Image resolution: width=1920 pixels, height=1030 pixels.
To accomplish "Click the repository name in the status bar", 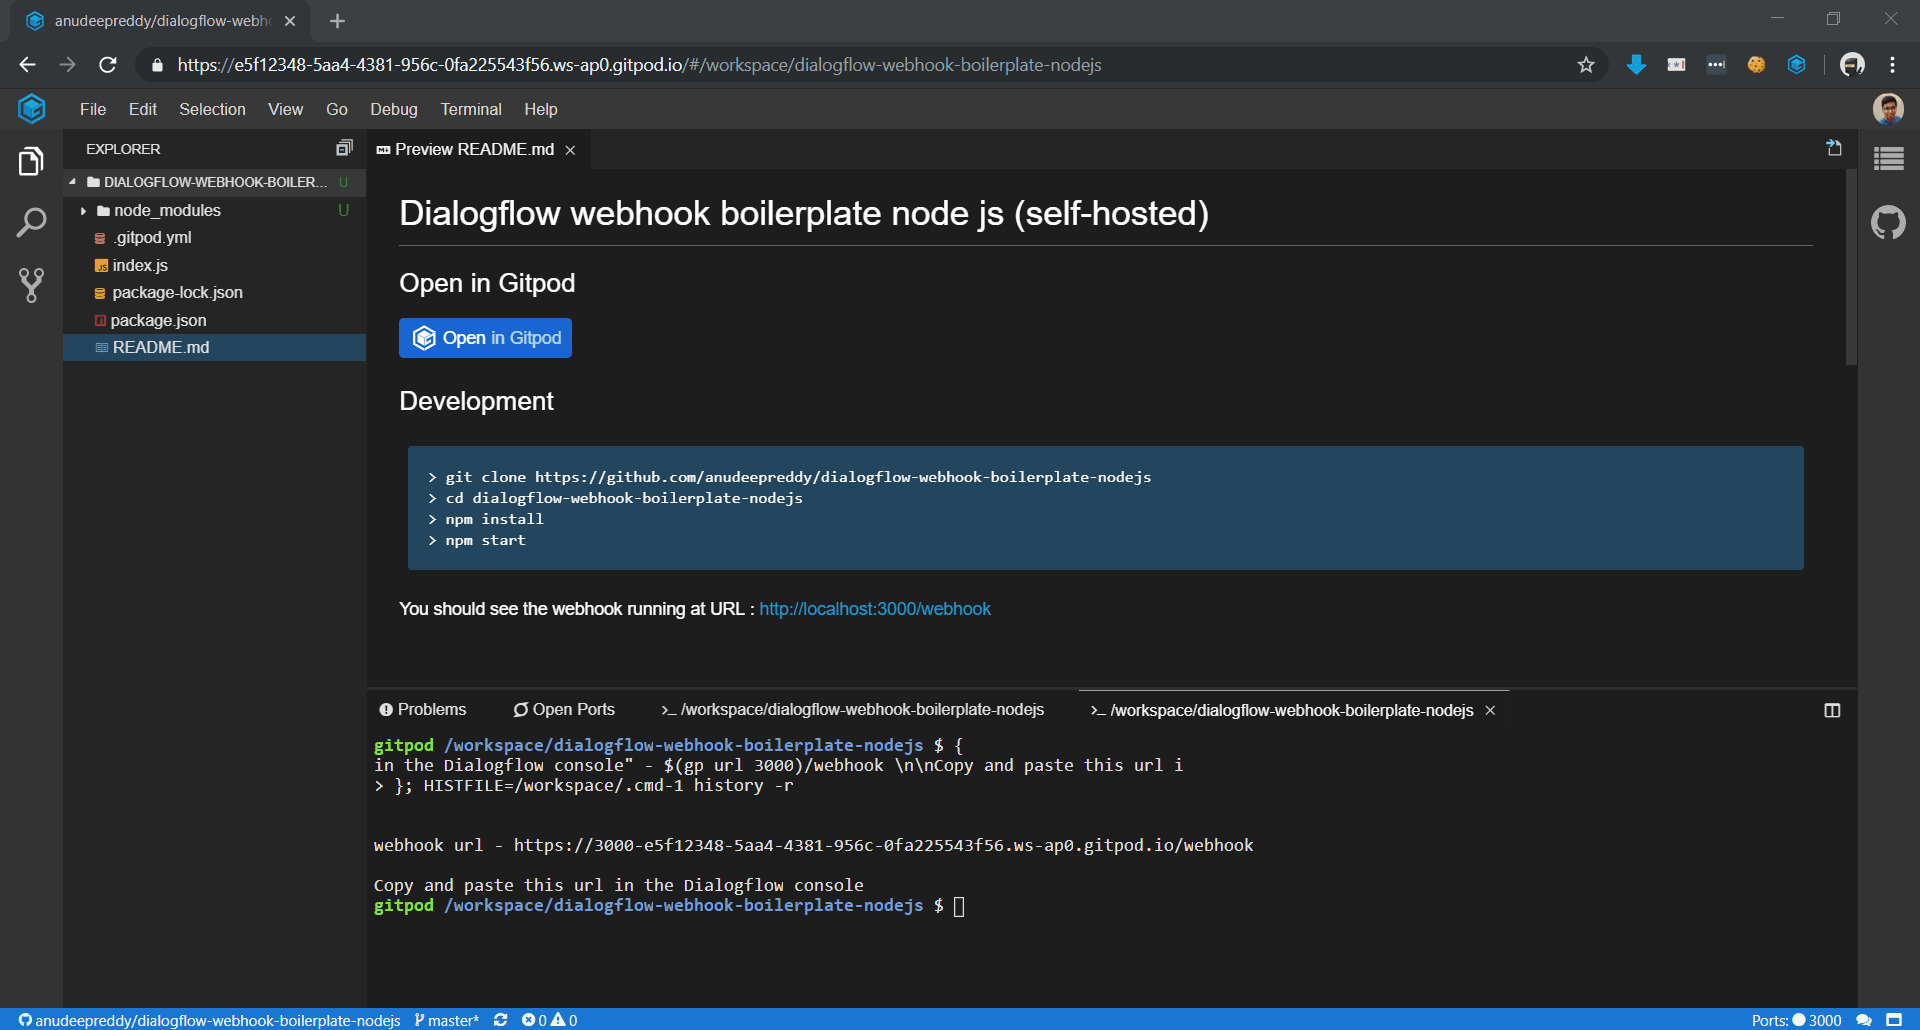I will coord(210,1020).
